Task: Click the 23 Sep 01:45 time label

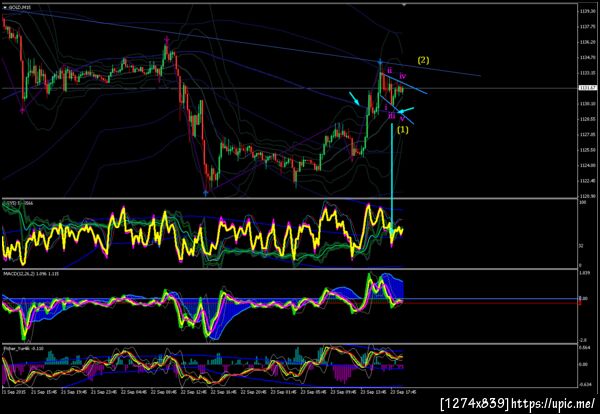Action: 282,392
